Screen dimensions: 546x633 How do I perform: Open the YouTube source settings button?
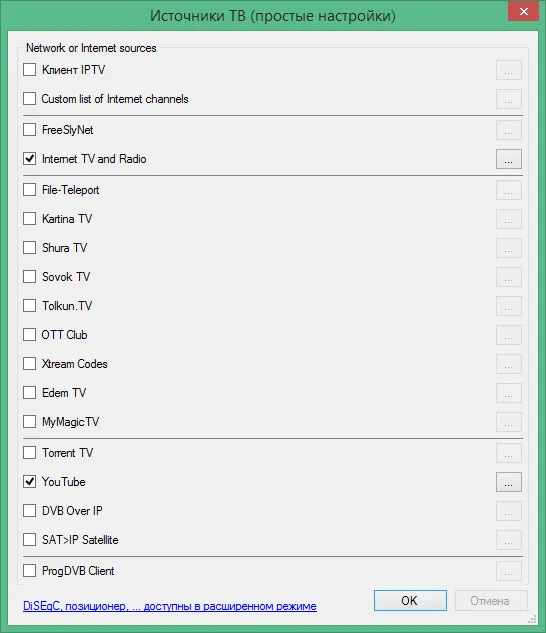tap(508, 482)
